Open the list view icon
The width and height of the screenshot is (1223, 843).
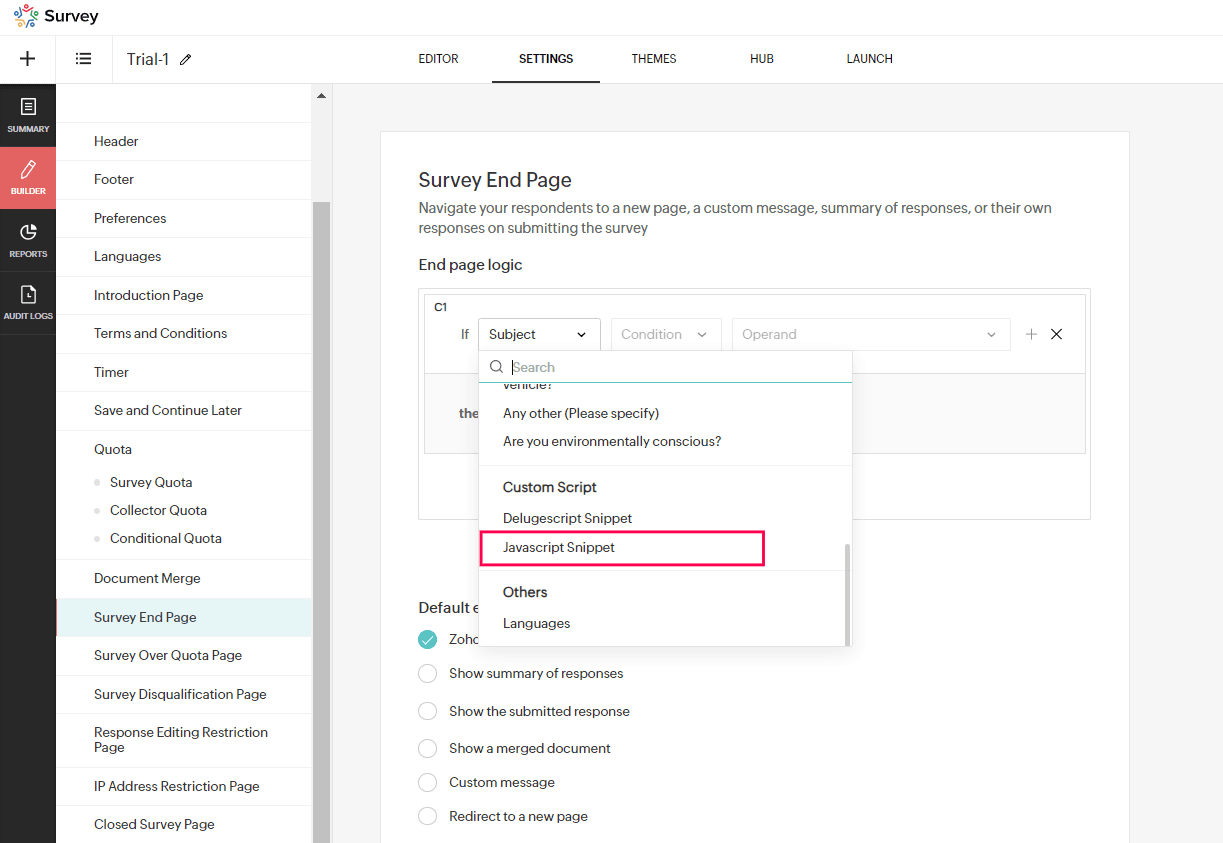point(84,59)
